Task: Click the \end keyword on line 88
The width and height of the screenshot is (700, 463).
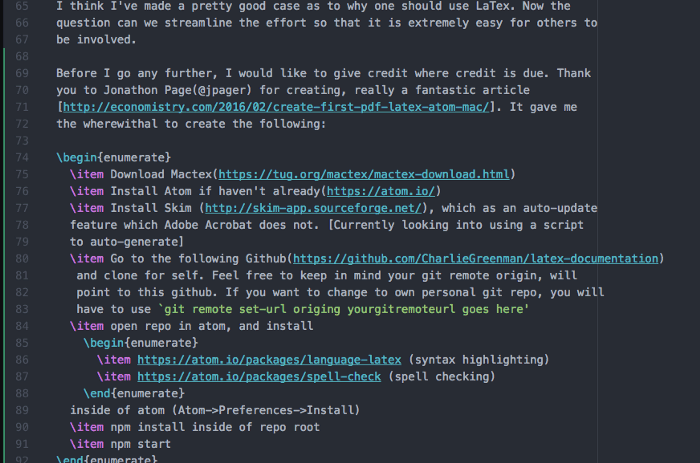Action: 97,394
